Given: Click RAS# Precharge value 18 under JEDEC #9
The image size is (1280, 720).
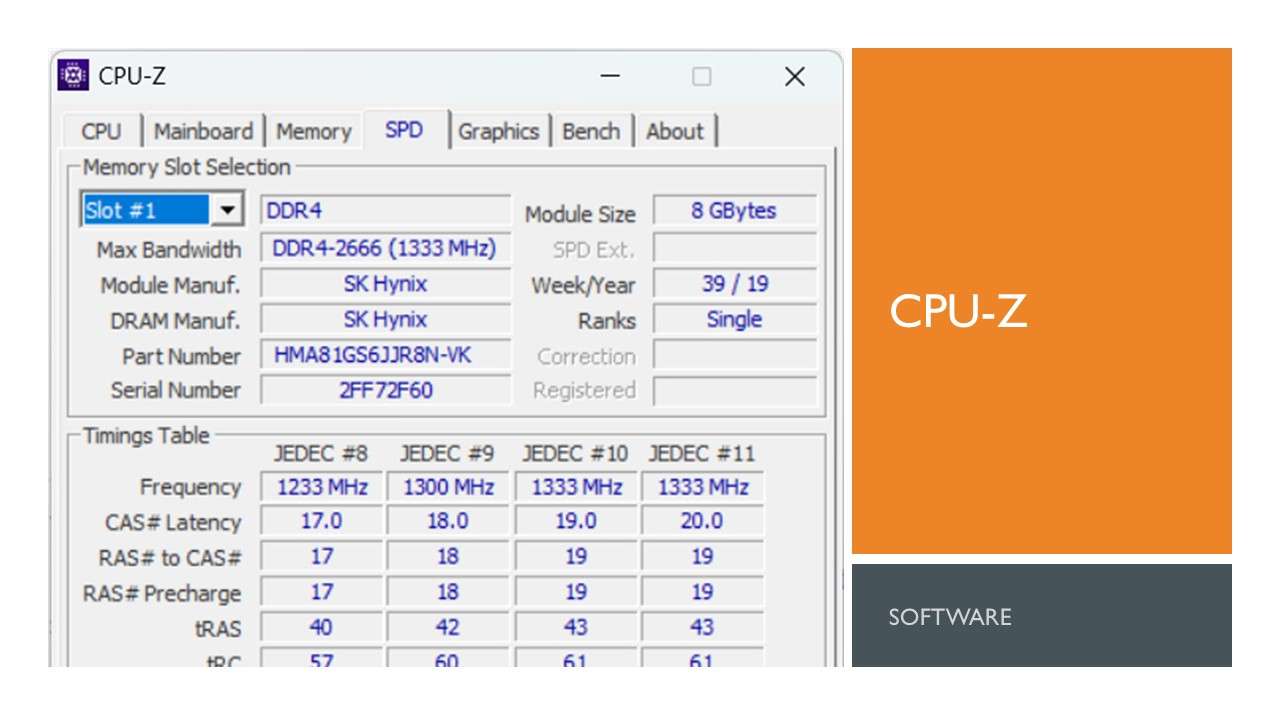Looking at the screenshot, I should pos(448,592).
